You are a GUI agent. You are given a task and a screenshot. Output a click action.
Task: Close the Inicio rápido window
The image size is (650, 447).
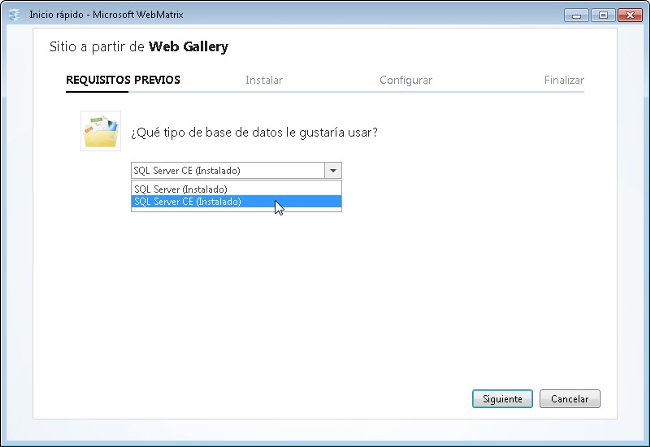pyautogui.click(x=630, y=15)
